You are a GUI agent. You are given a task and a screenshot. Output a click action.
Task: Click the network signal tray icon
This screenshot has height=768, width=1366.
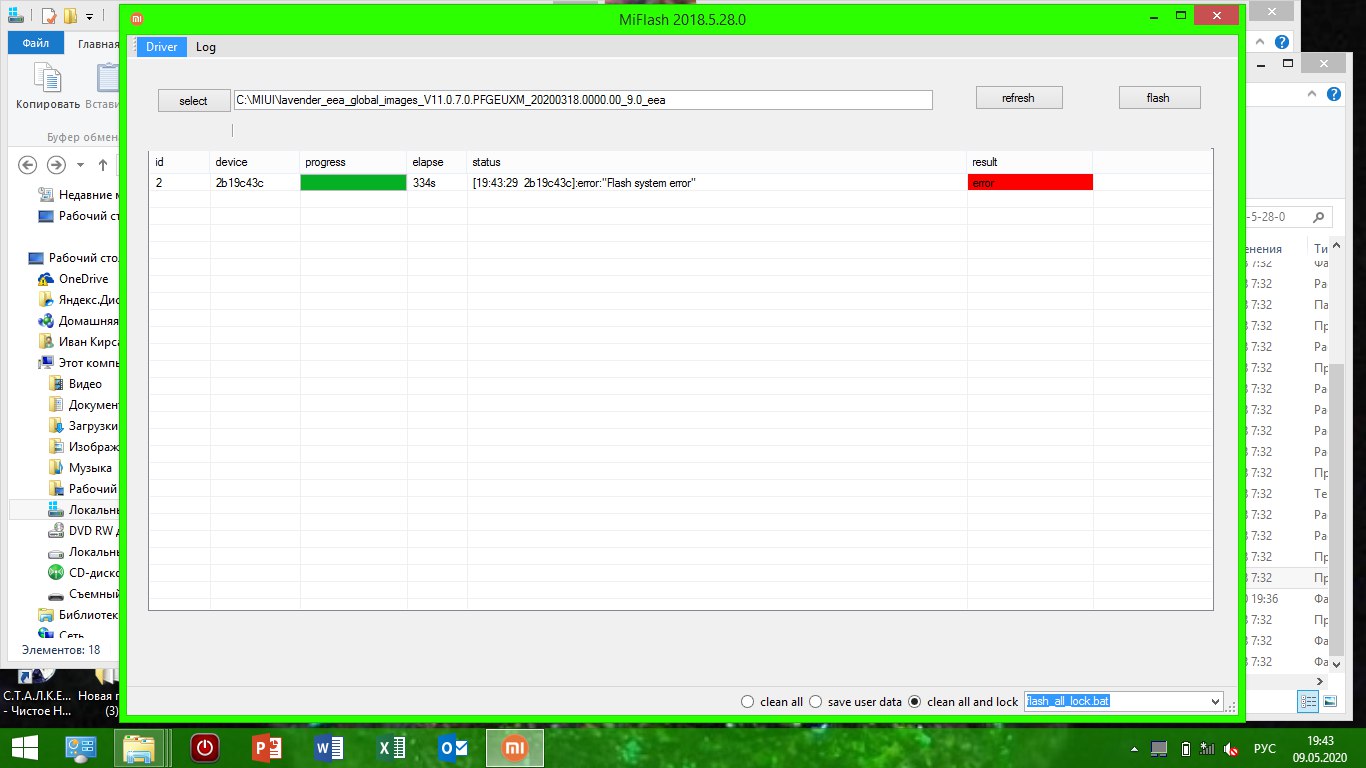(x=1209, y=748)
